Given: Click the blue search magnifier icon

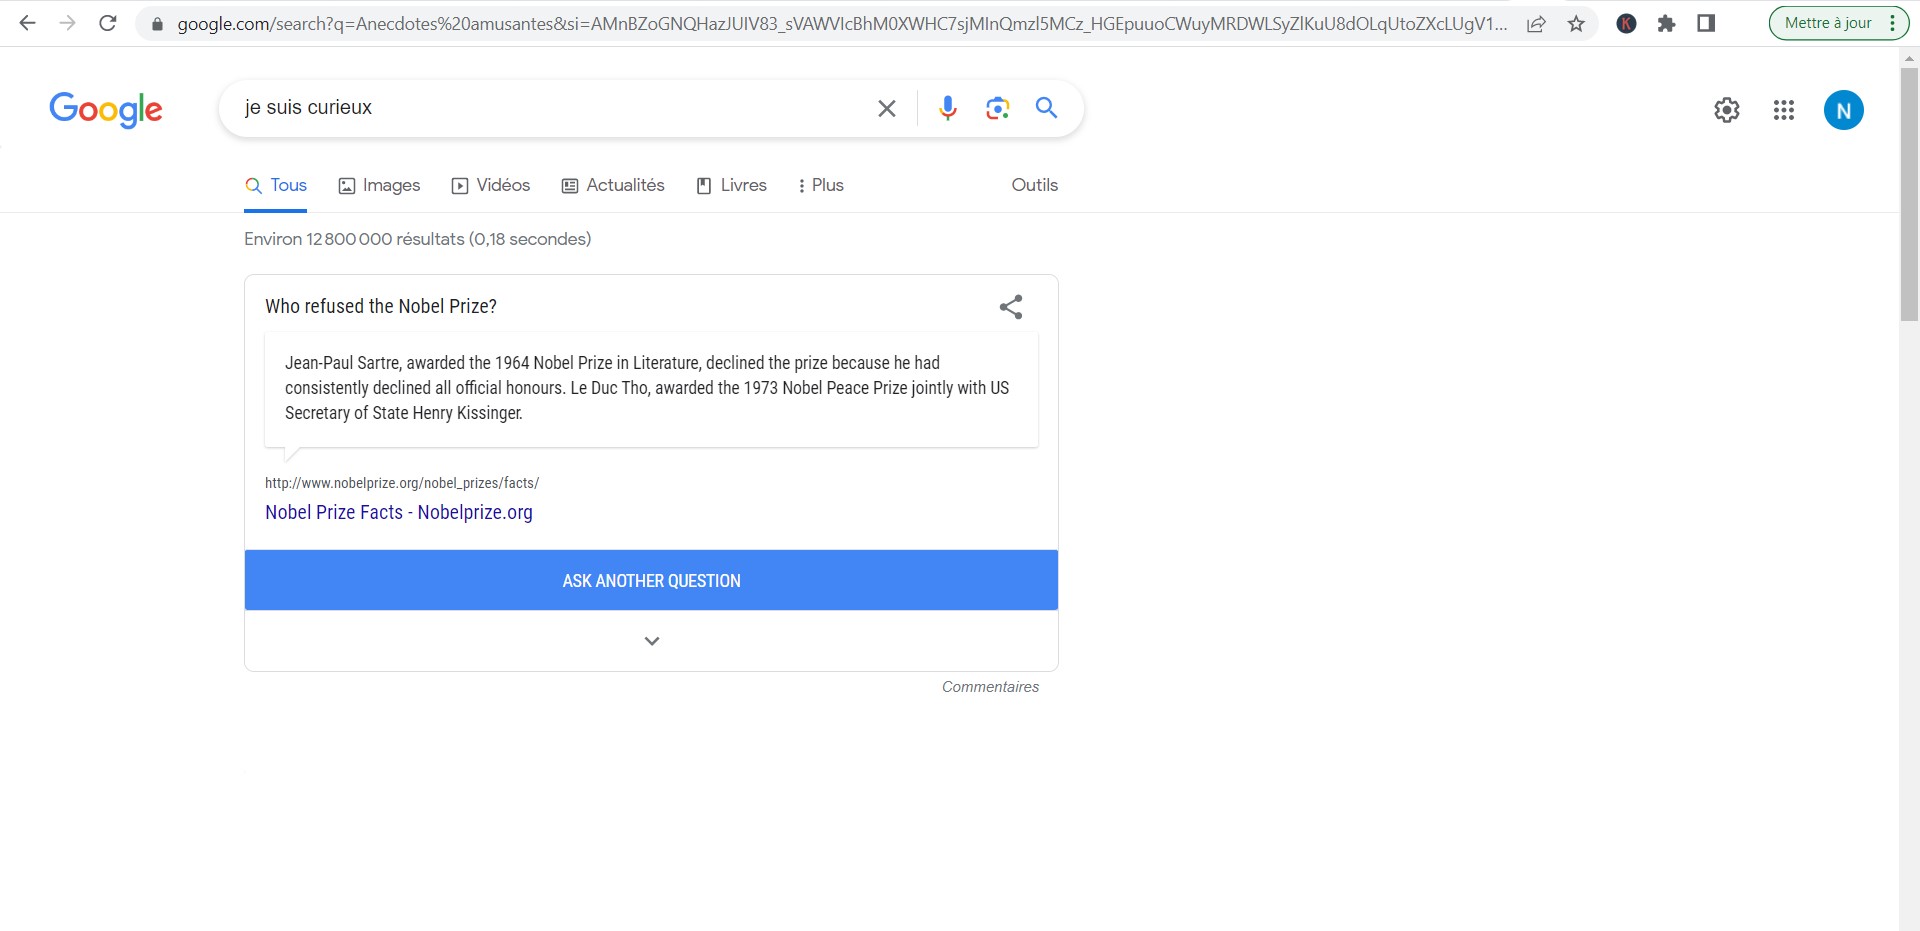Looking at the screenshot, I should point(1046,108).
